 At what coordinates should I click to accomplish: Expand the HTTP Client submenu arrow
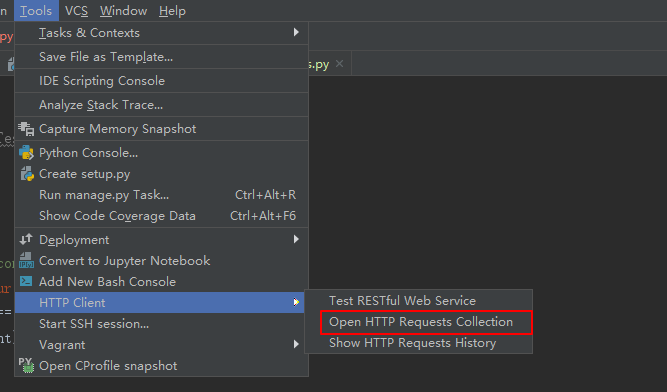296,302
